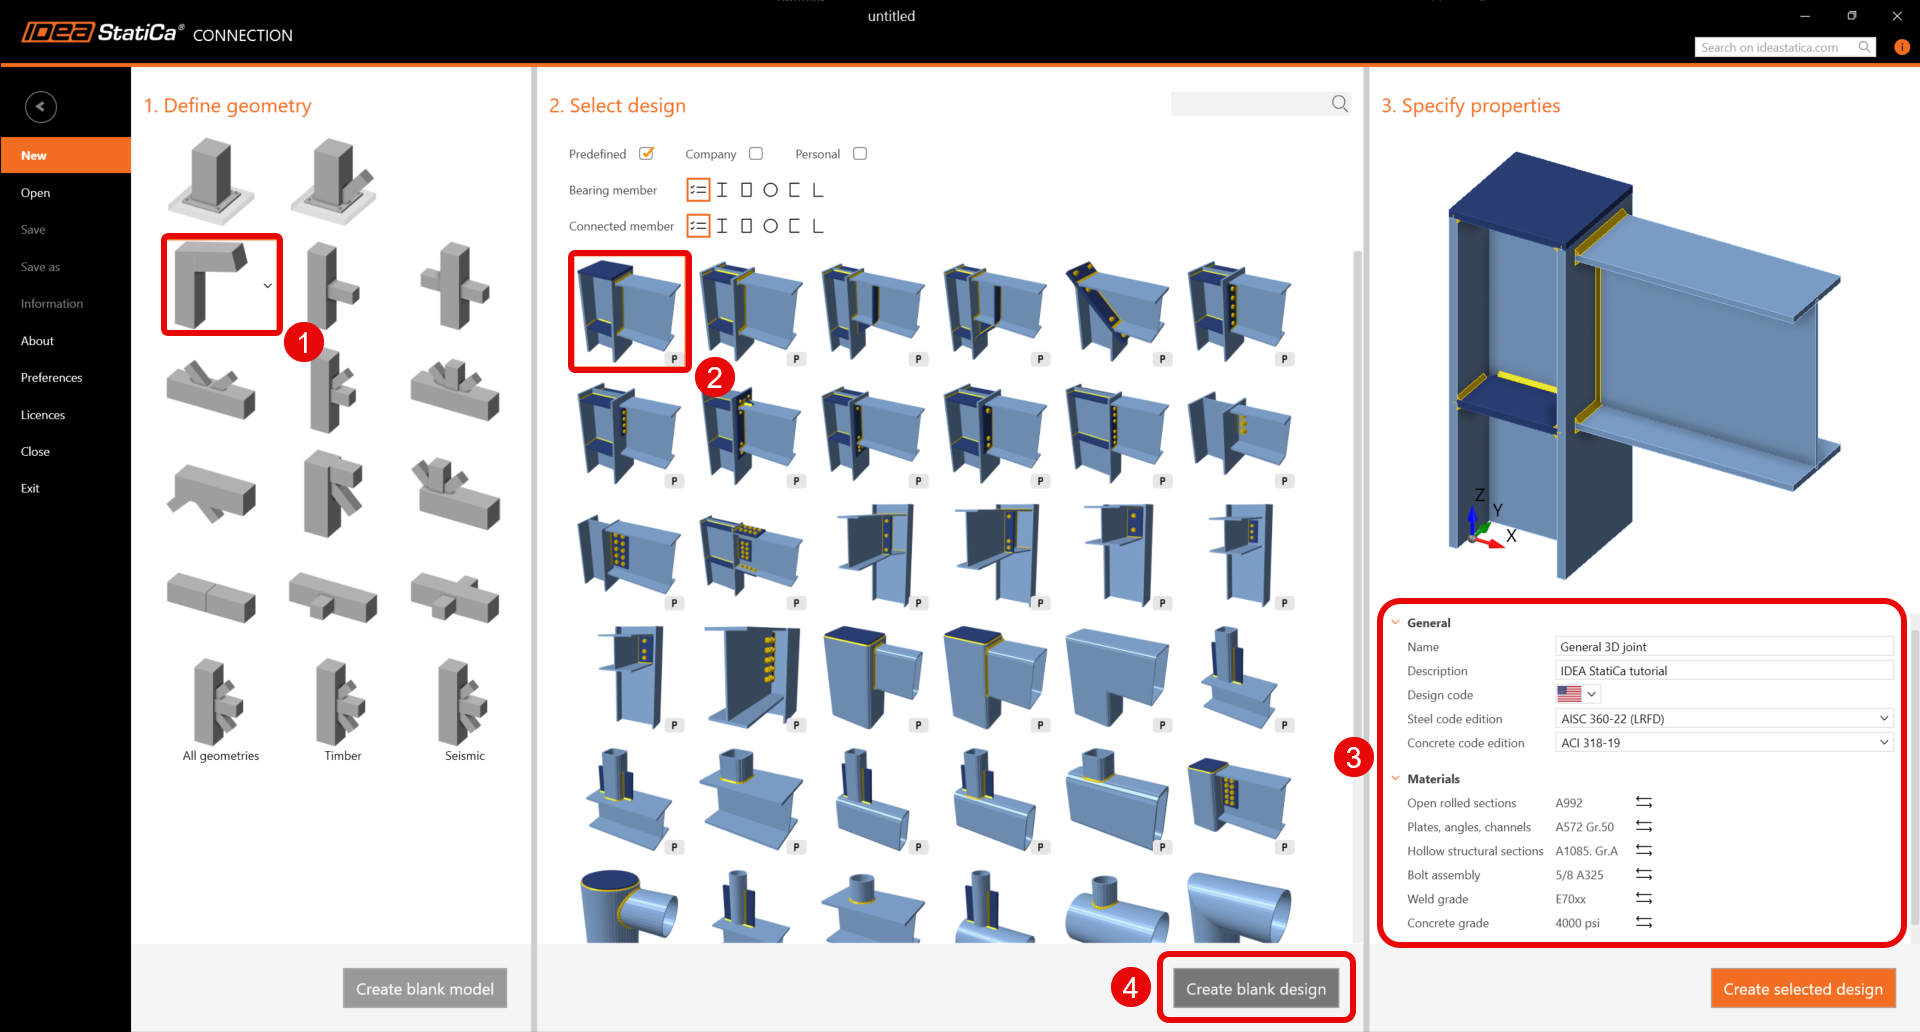This screenshot has height=1032, width=1920.
Task: Collapse the General properties section
Action: coord(1396,622)
